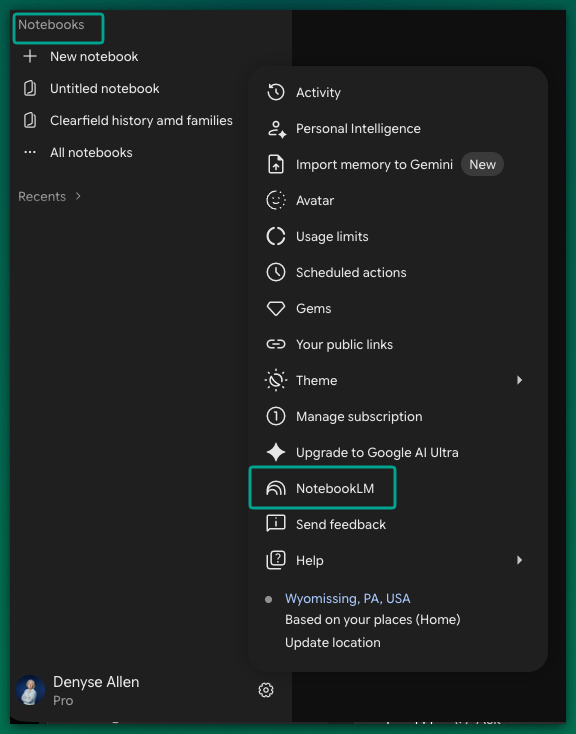Open NotebookLM from the settings menu

[x=398, y=488]
